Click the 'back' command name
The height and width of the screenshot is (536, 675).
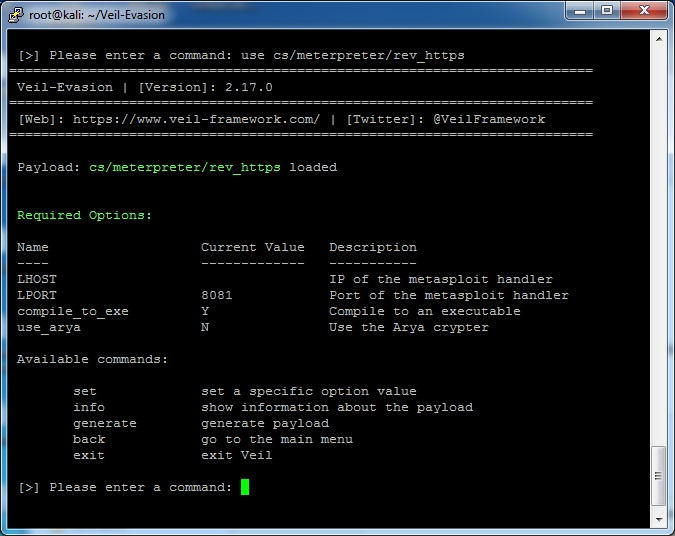[x=89, y=439]
